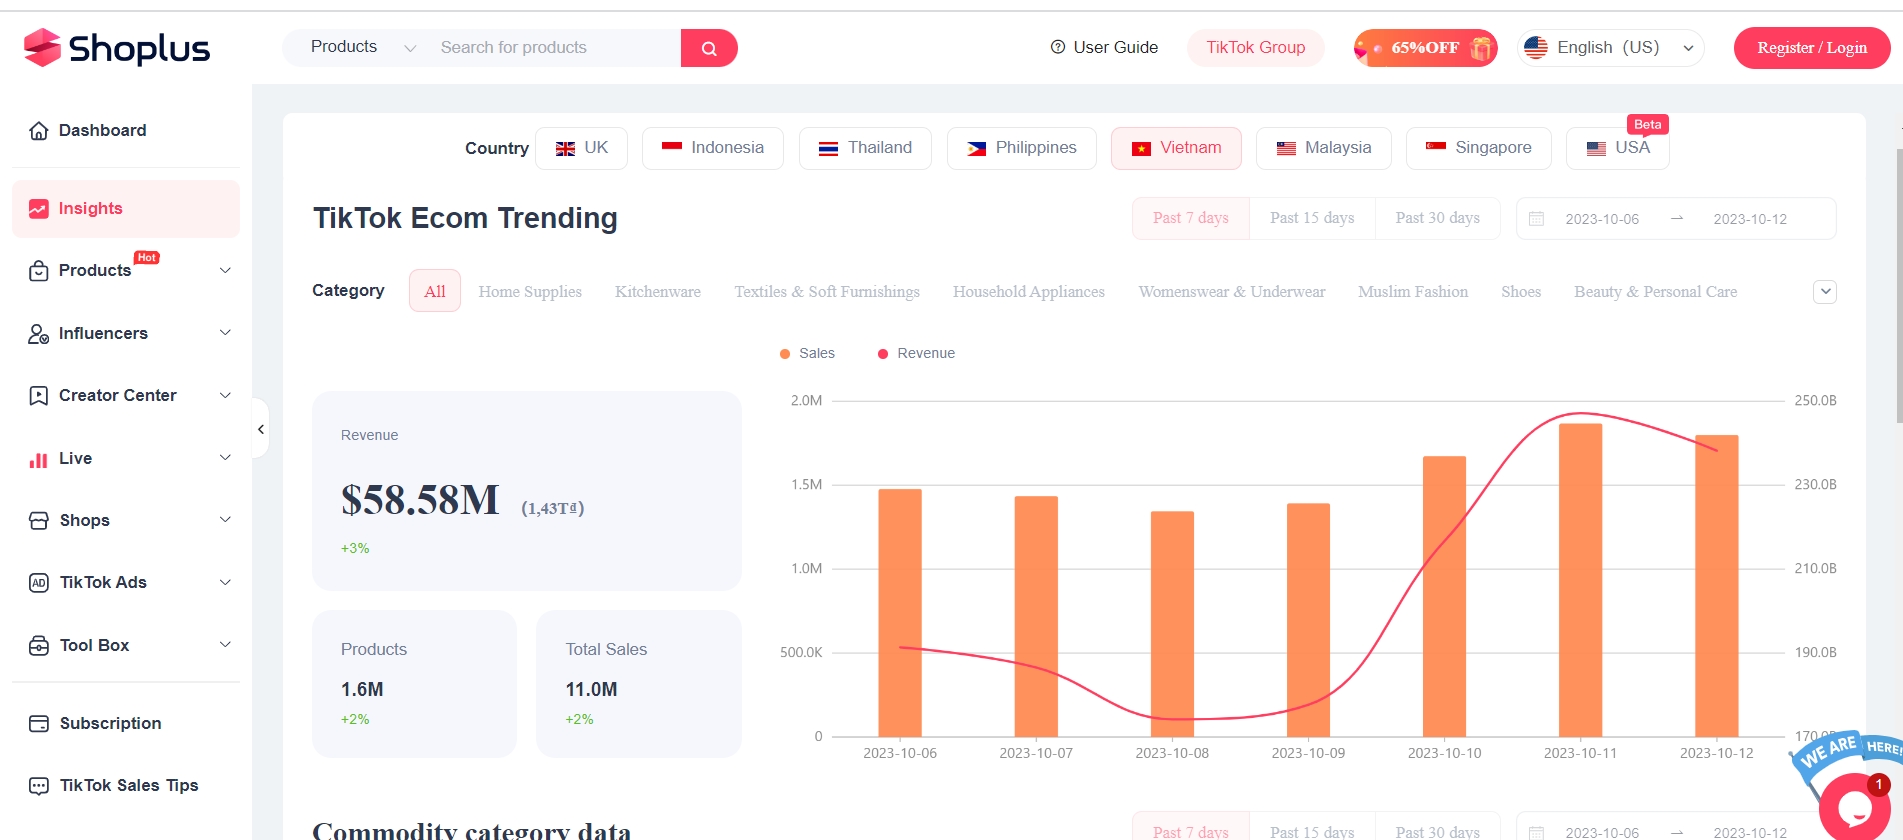Click the Products bag icon
Screen dimensions: 1903x840
click(x=39, y=271)
